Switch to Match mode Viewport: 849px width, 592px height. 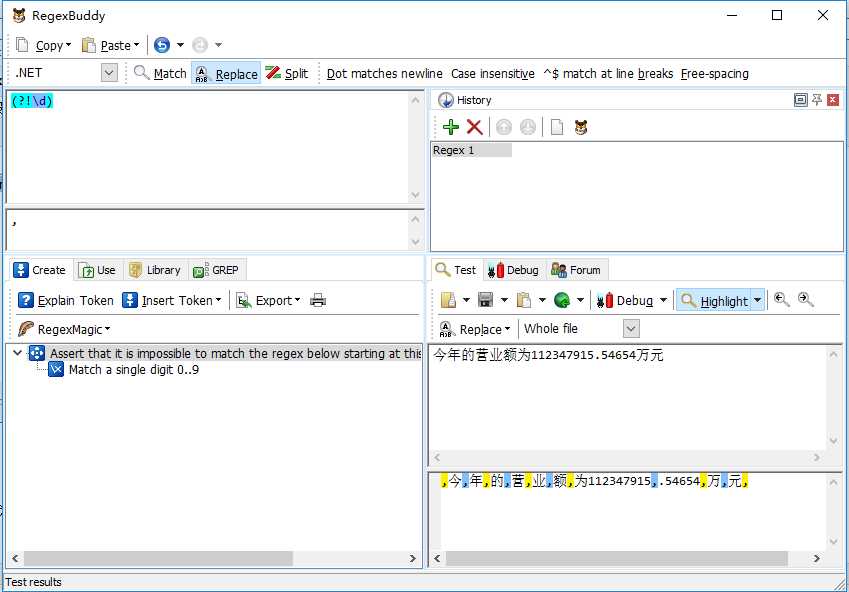(x=160, y=73)
